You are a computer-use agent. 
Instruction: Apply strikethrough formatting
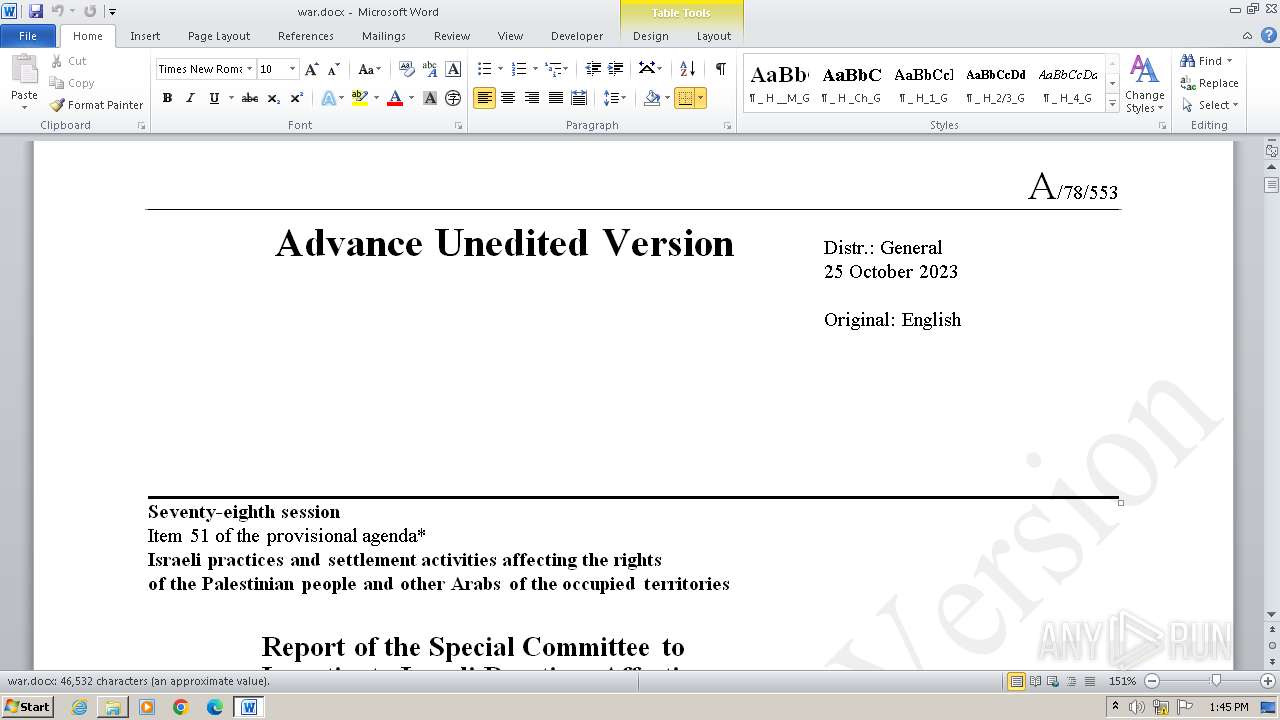click(x=250, y=98)
